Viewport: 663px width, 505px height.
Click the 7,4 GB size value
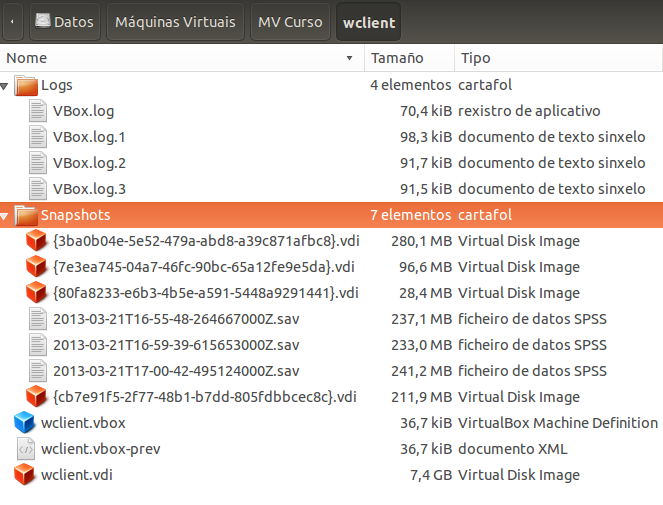pyautogui.click(x=431, y=475)
